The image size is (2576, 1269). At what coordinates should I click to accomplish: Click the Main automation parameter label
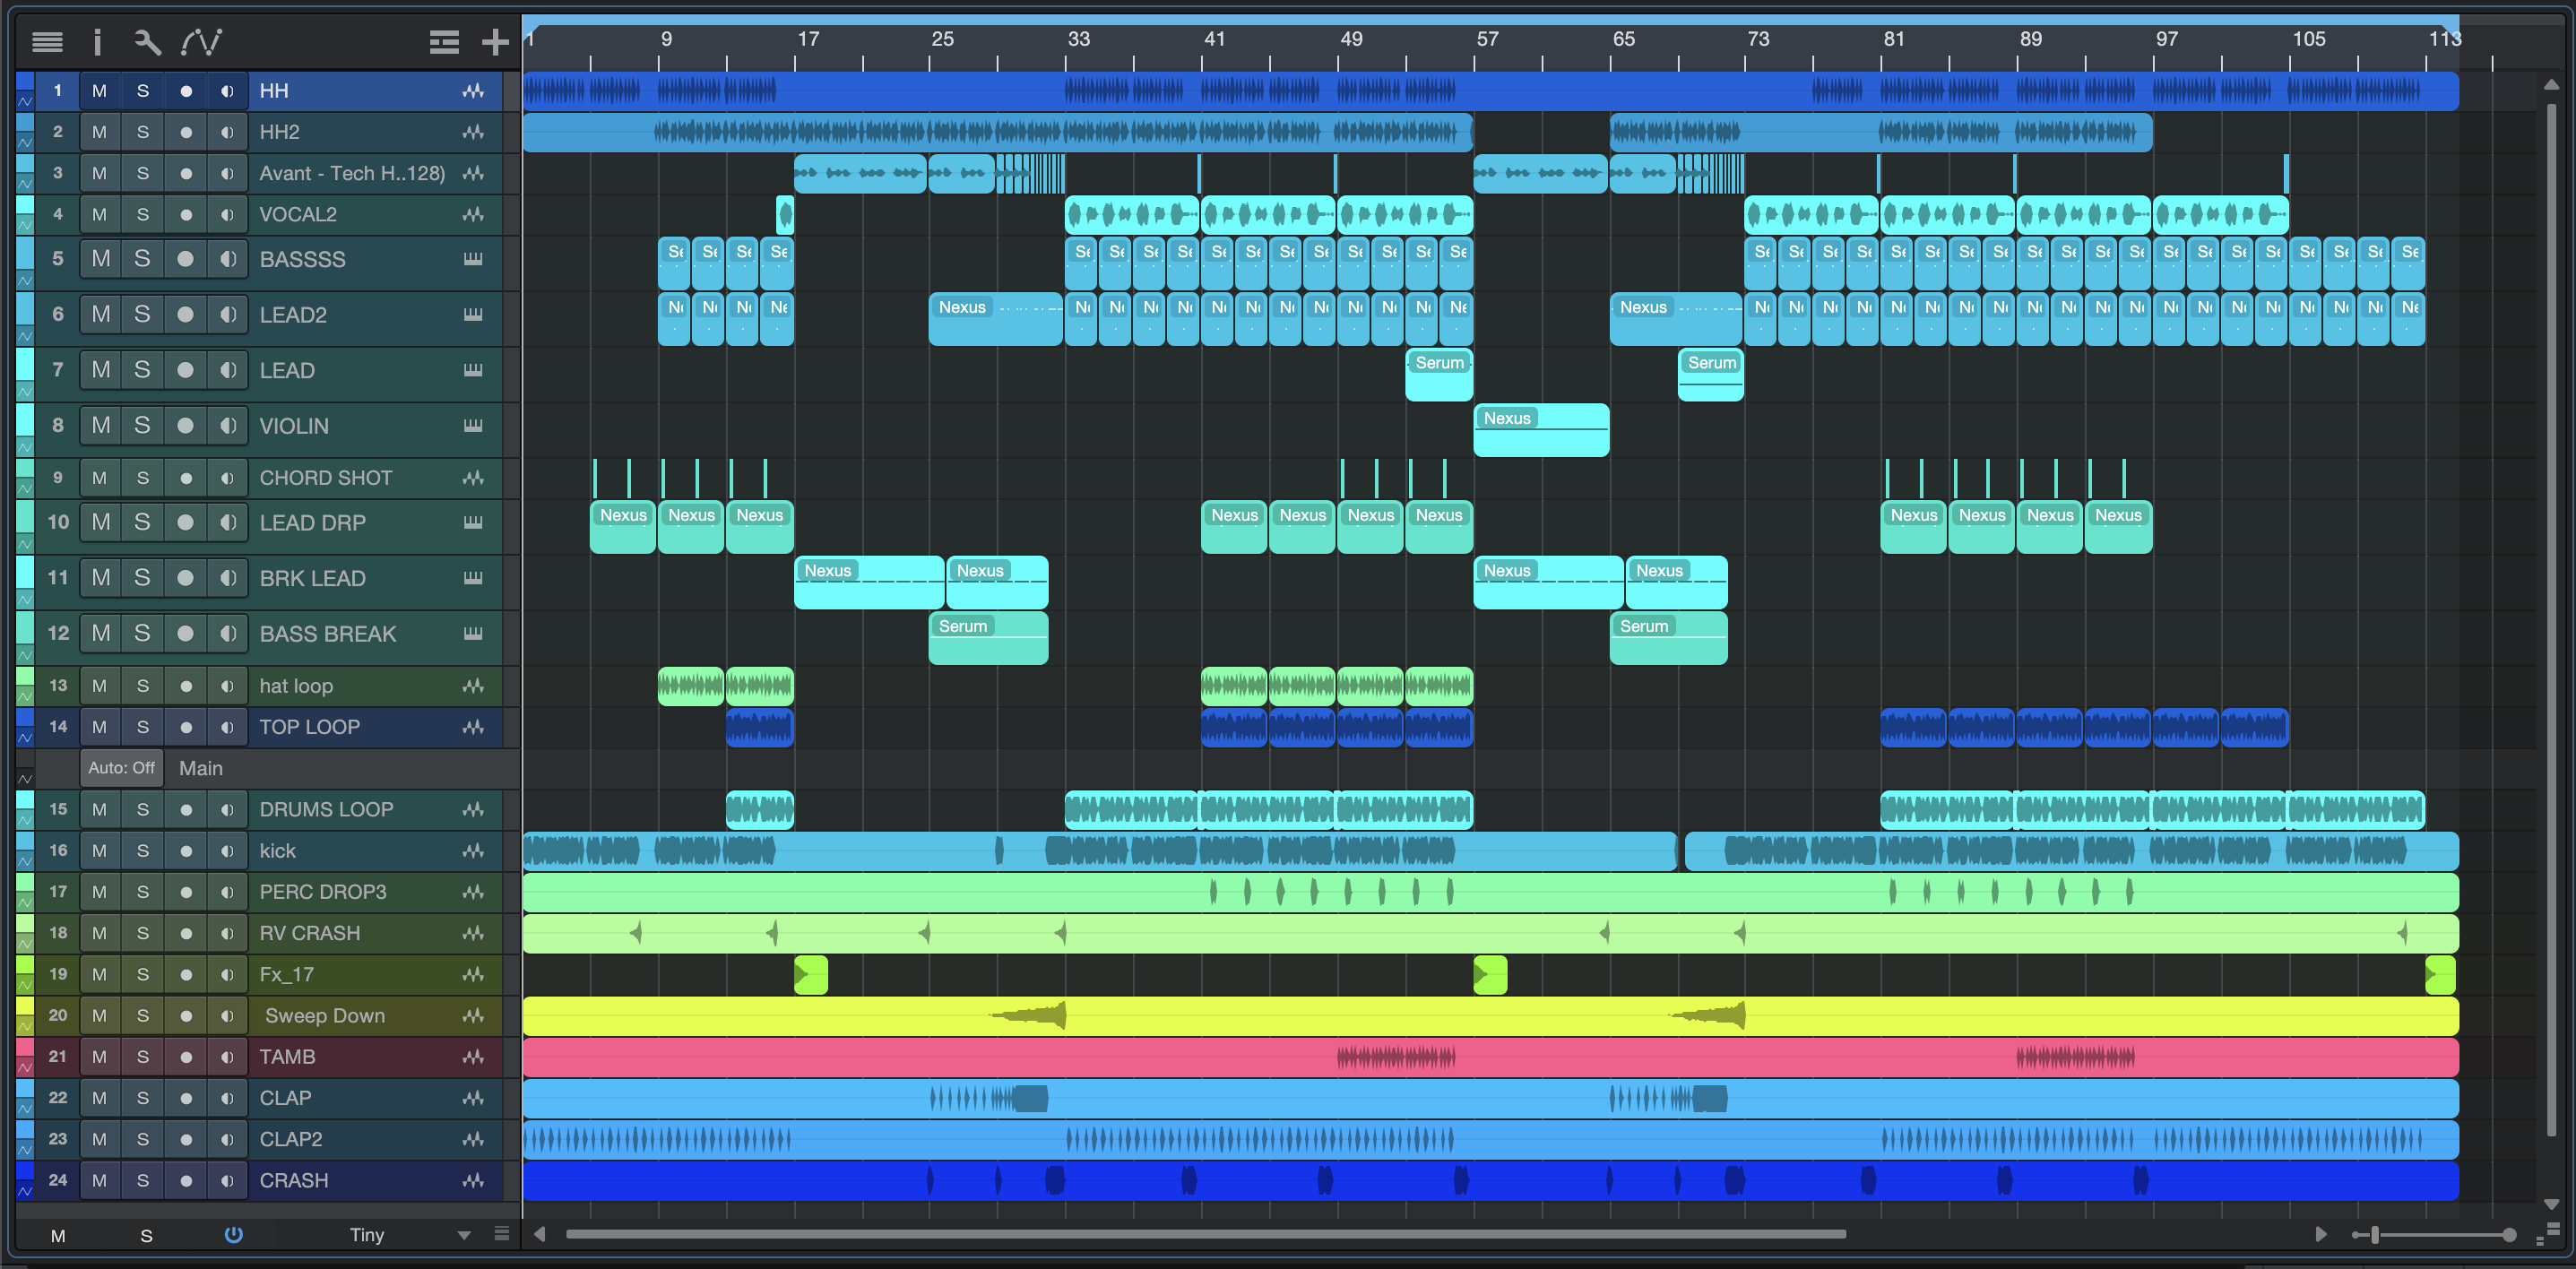tap(201, 768)
